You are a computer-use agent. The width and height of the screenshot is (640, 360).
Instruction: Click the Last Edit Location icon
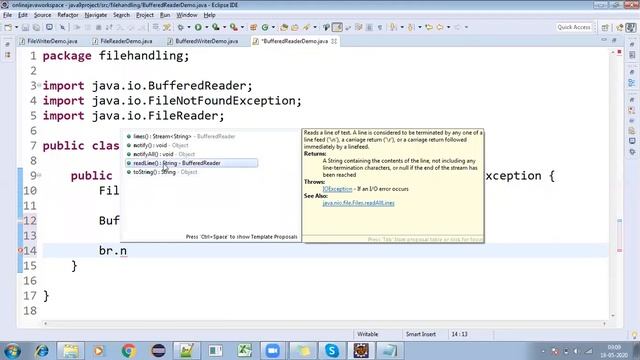(429, 27)
